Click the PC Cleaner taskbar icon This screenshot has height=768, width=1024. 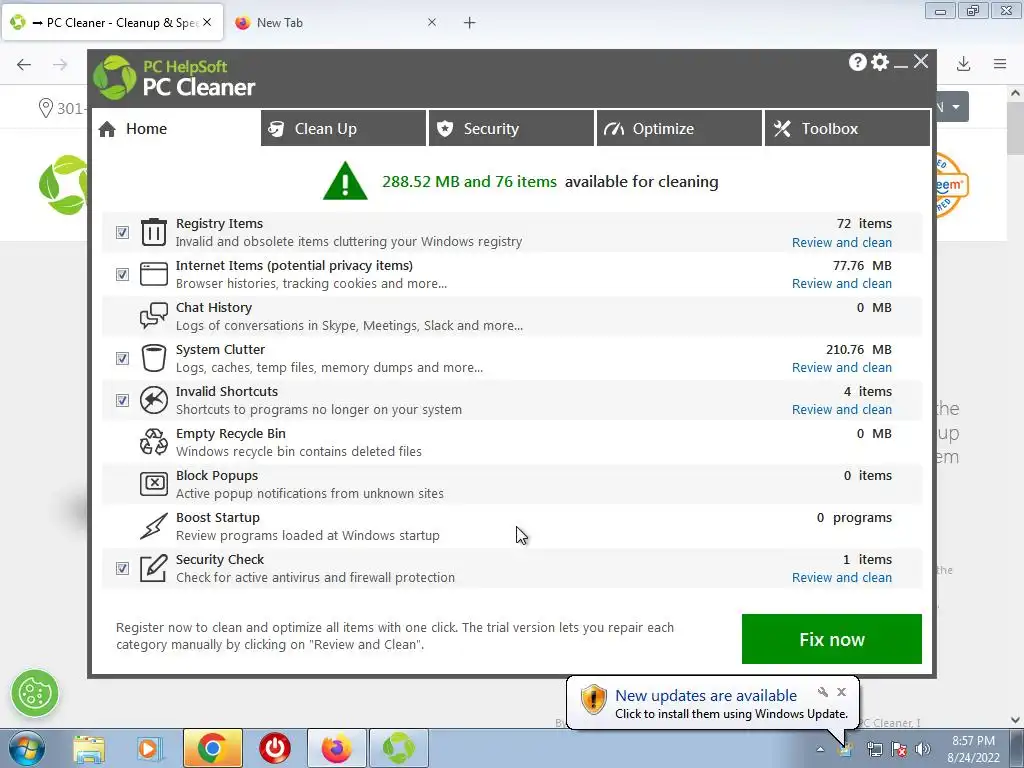point(399,748)
